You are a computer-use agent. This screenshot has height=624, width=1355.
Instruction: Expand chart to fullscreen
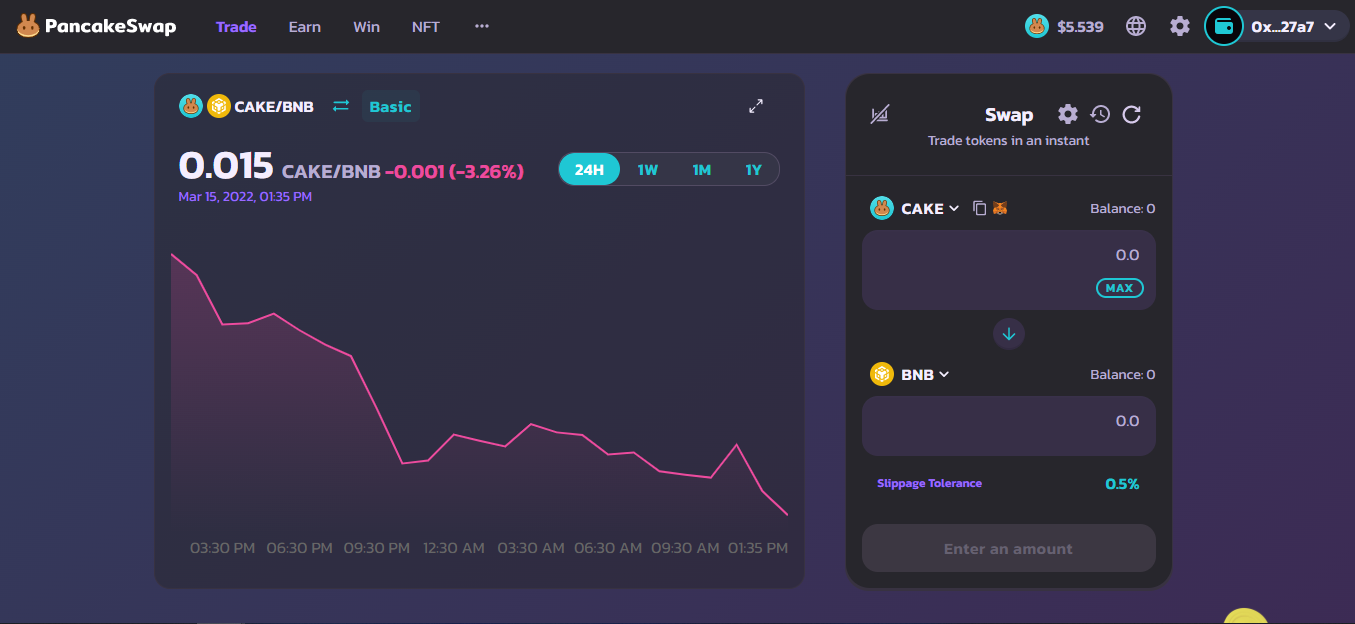756,106
